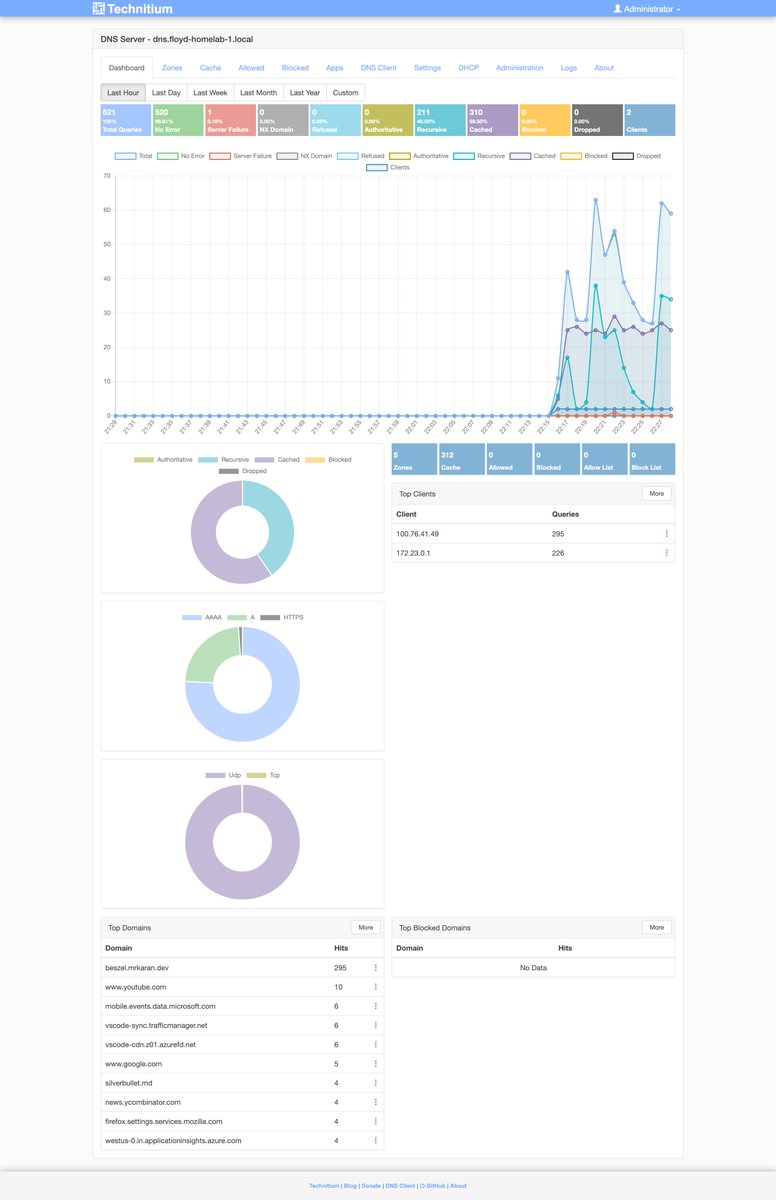Click the Block List count tile
The height and width of the screenshot is (1200, 776).
(x=652, y=459)
